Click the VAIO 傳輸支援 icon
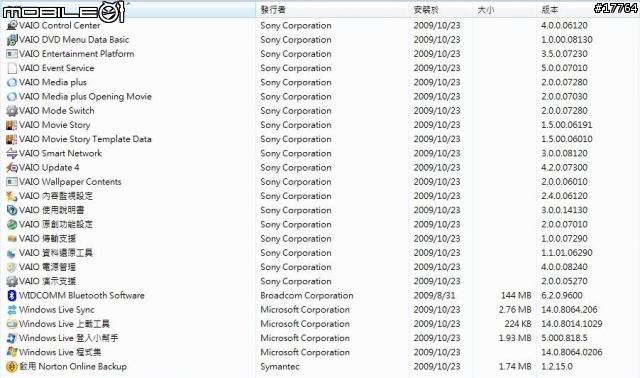 pos(12,239)
